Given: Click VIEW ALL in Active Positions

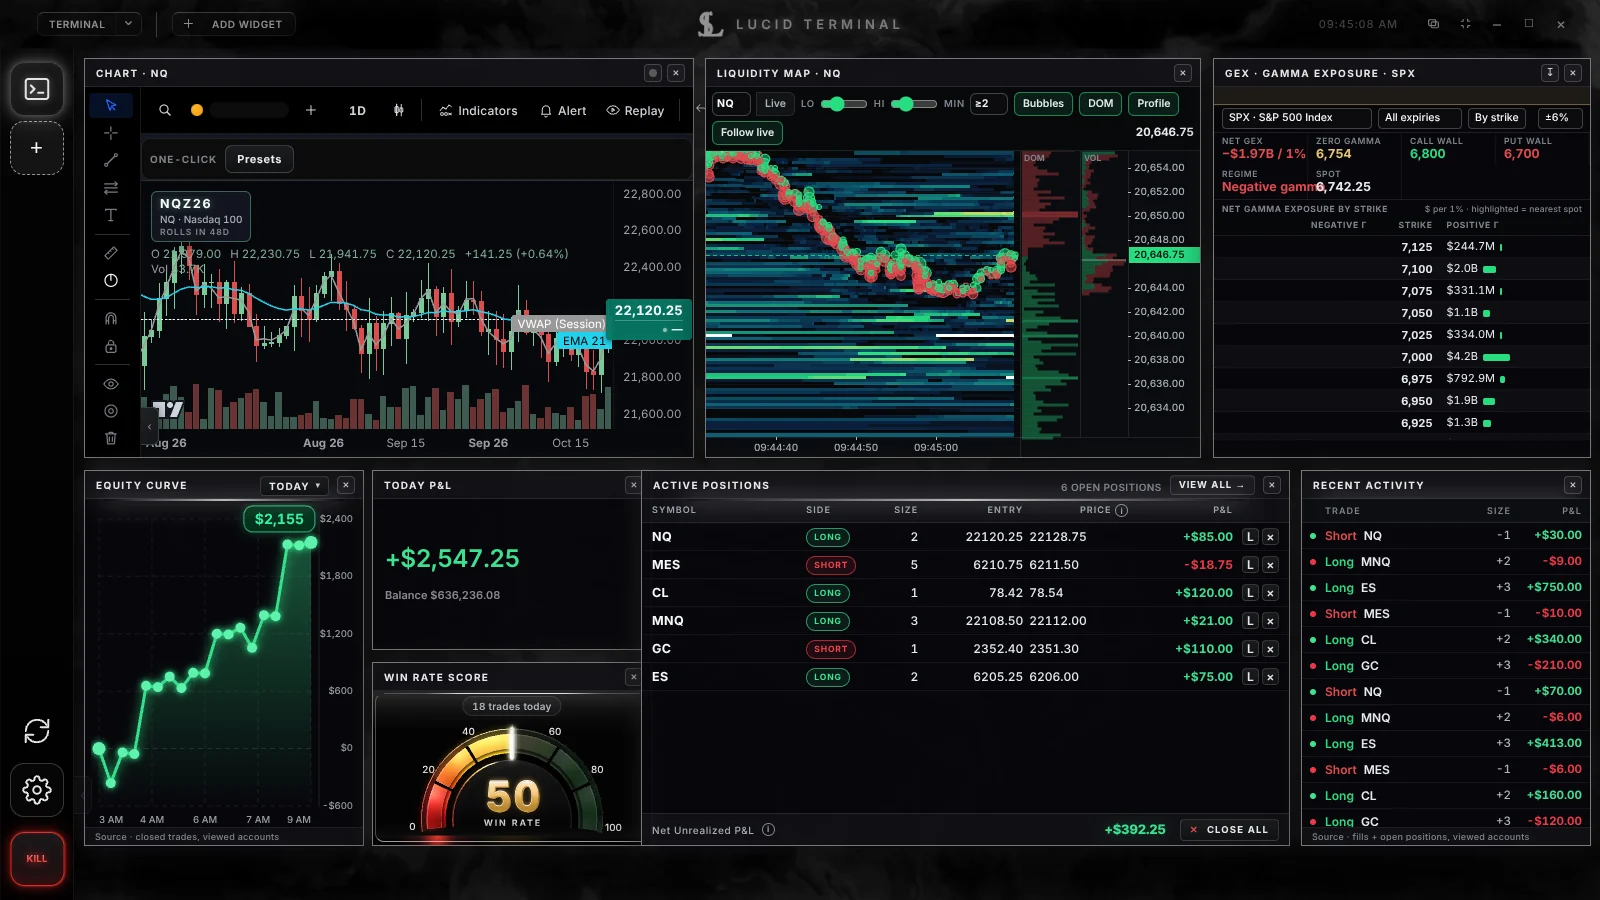Looking at the screenshot, I should [1212, 485].
